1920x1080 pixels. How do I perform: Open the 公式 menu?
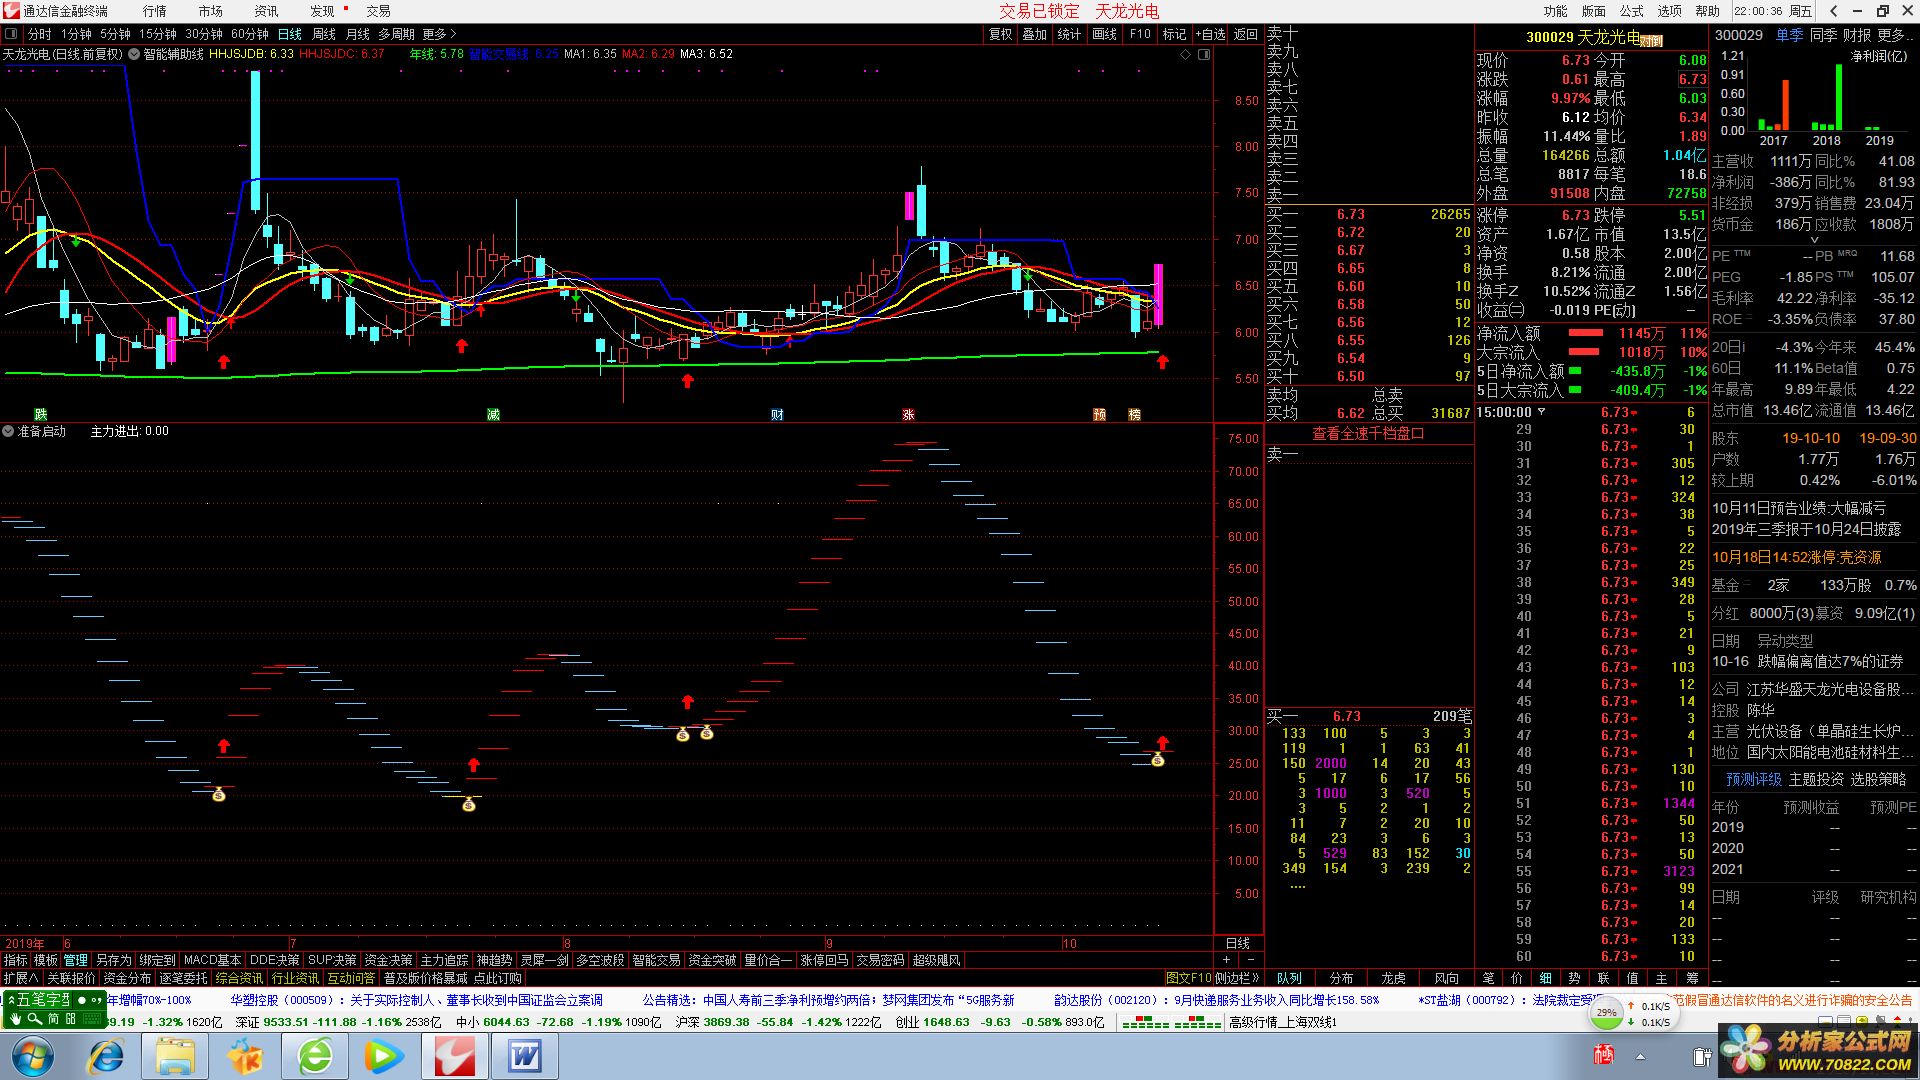[x=1631, y=11]
